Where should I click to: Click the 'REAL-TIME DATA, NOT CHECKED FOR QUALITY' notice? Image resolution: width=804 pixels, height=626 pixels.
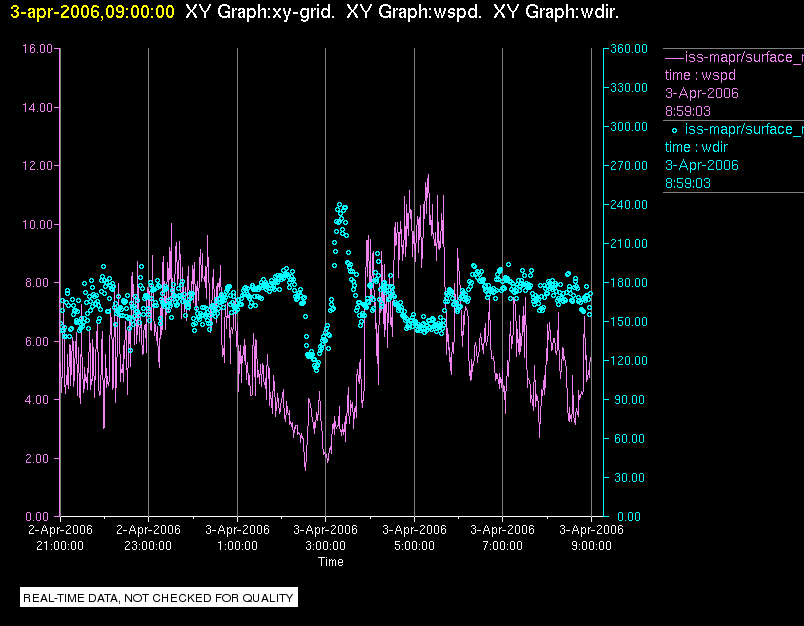coord(158,598)
